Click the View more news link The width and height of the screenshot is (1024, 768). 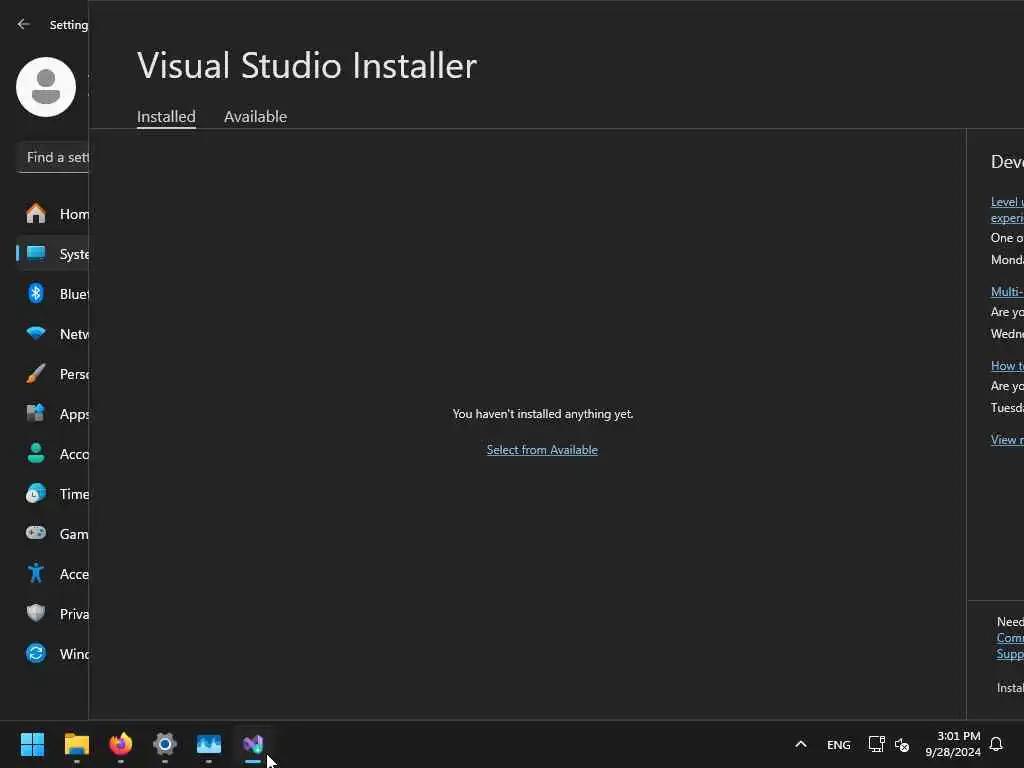1007,440
